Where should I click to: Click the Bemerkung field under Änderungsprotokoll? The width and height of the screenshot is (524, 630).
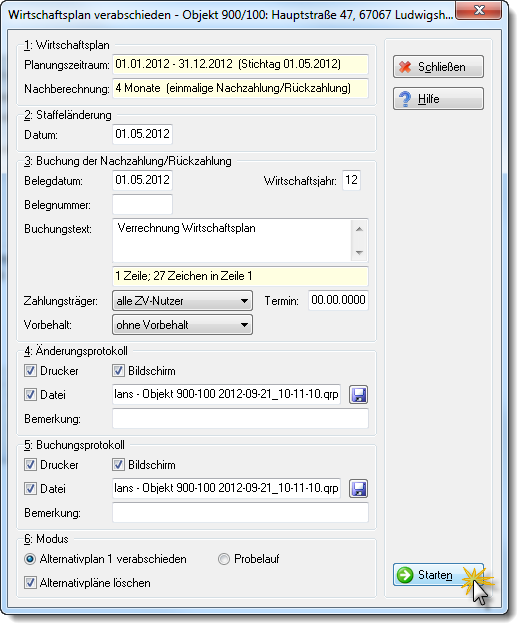pyautogui.click(x=240, y=419)
